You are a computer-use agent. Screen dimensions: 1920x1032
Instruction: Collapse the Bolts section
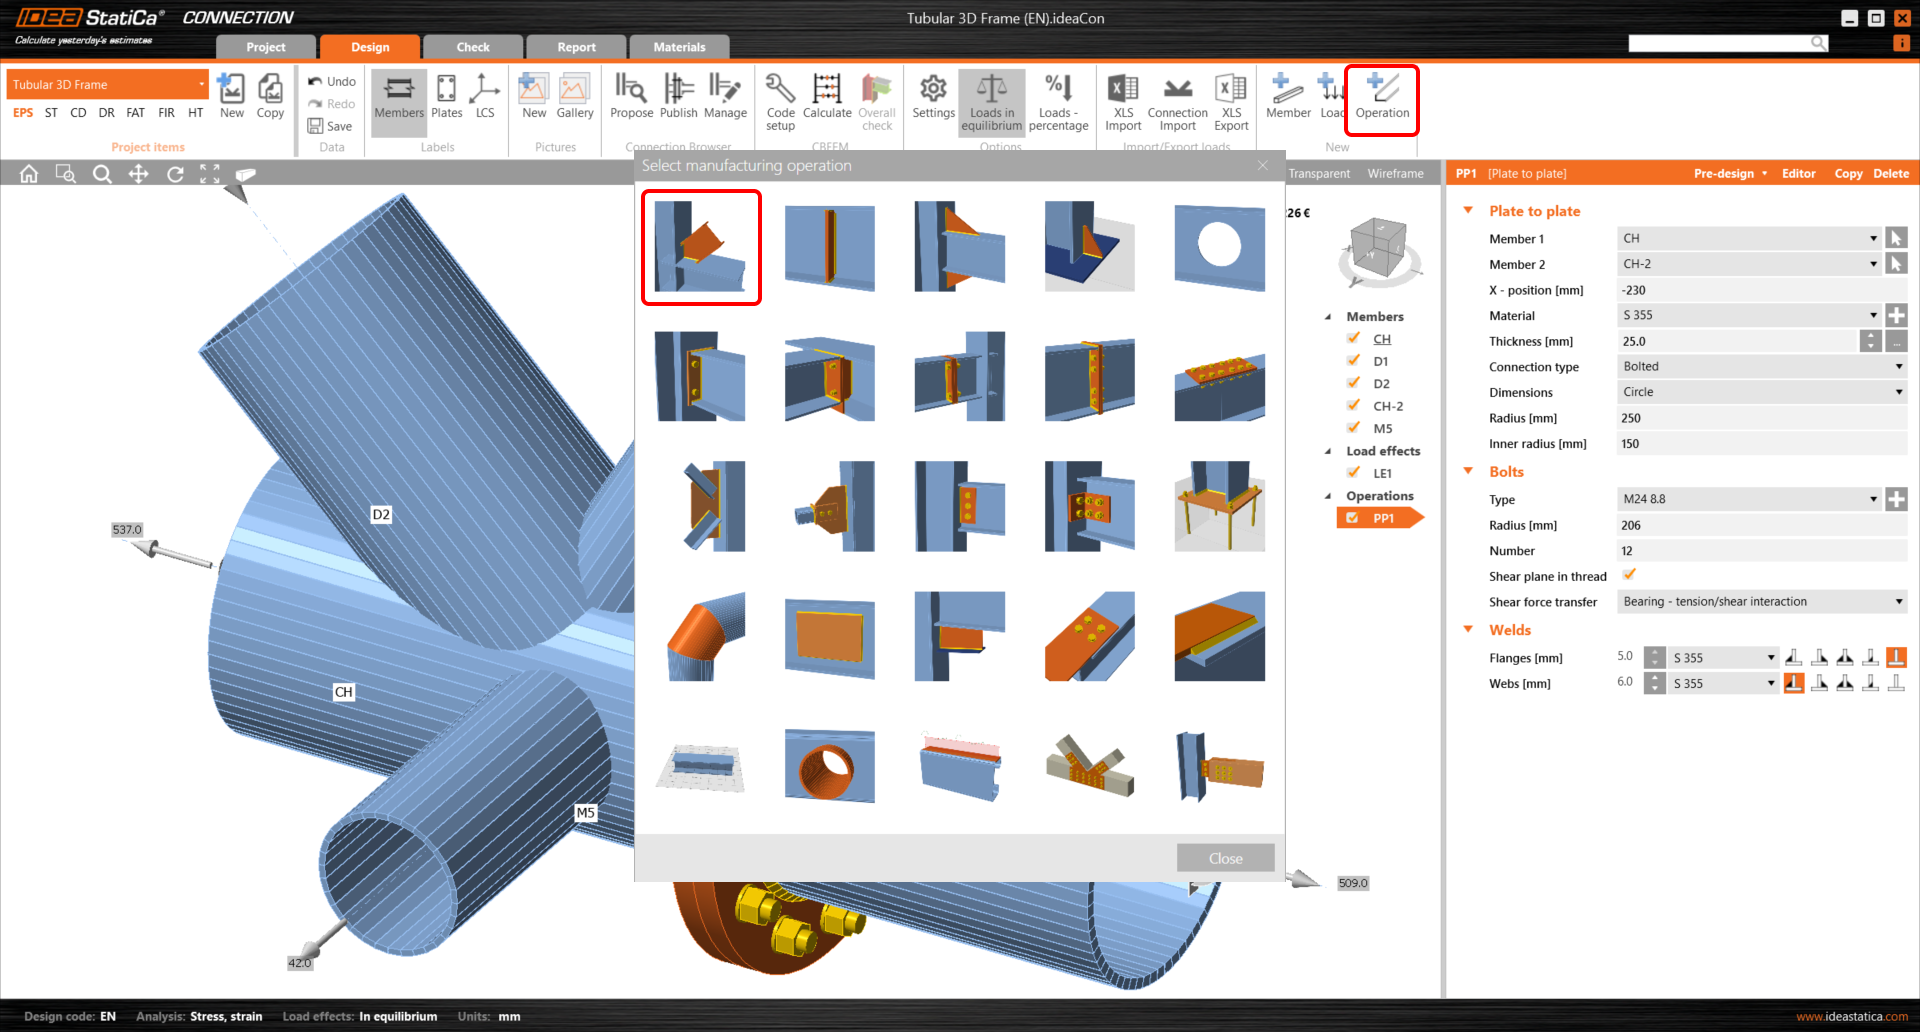point(1468,472)
